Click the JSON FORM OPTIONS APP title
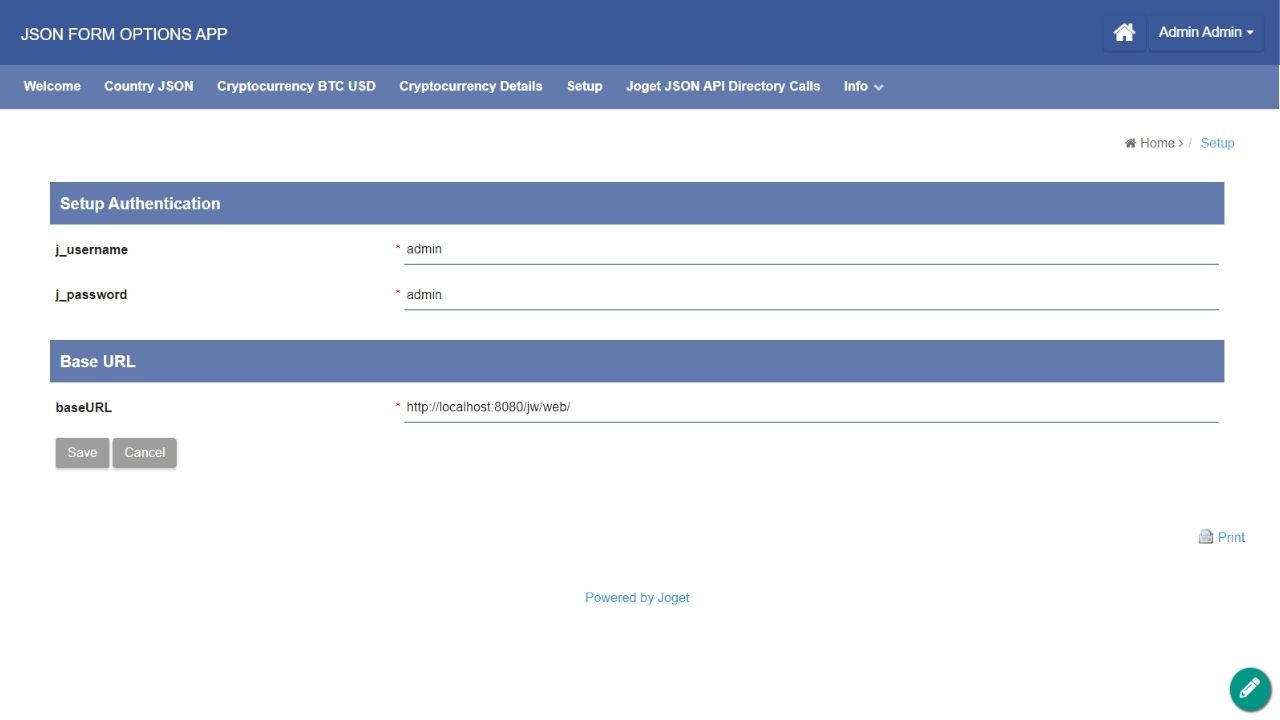 (x=124, y=34)
